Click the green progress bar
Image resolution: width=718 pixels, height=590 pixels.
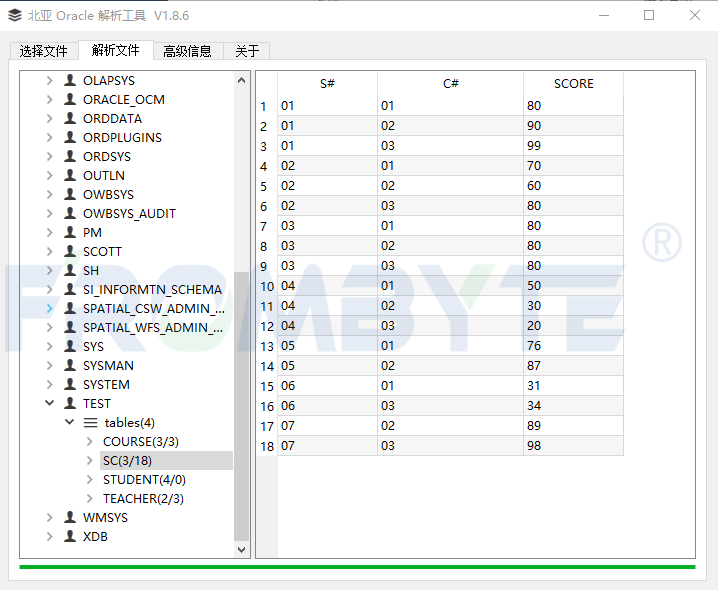tap(357, 567)
